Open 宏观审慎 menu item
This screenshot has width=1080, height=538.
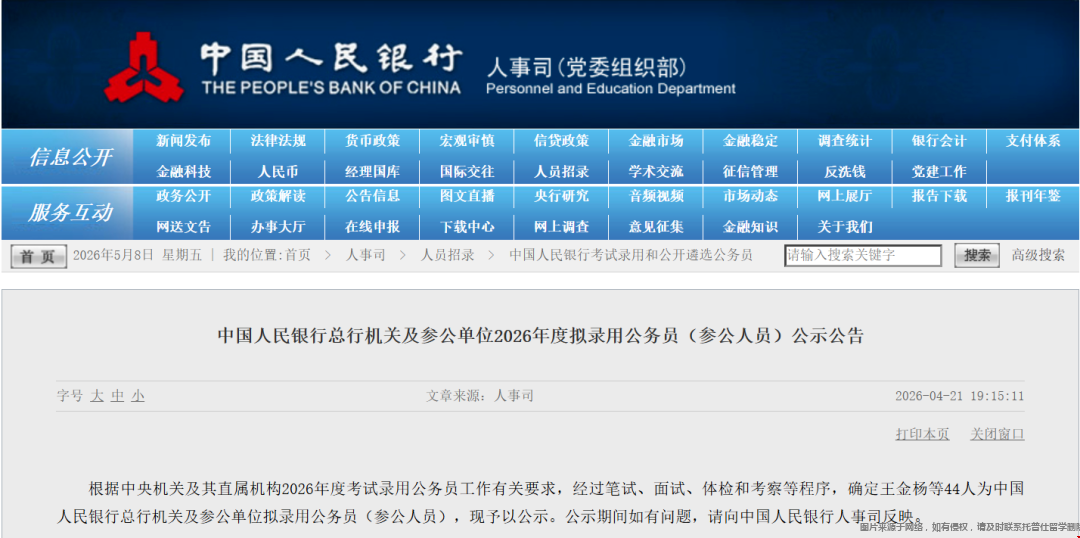coord(467,142)
